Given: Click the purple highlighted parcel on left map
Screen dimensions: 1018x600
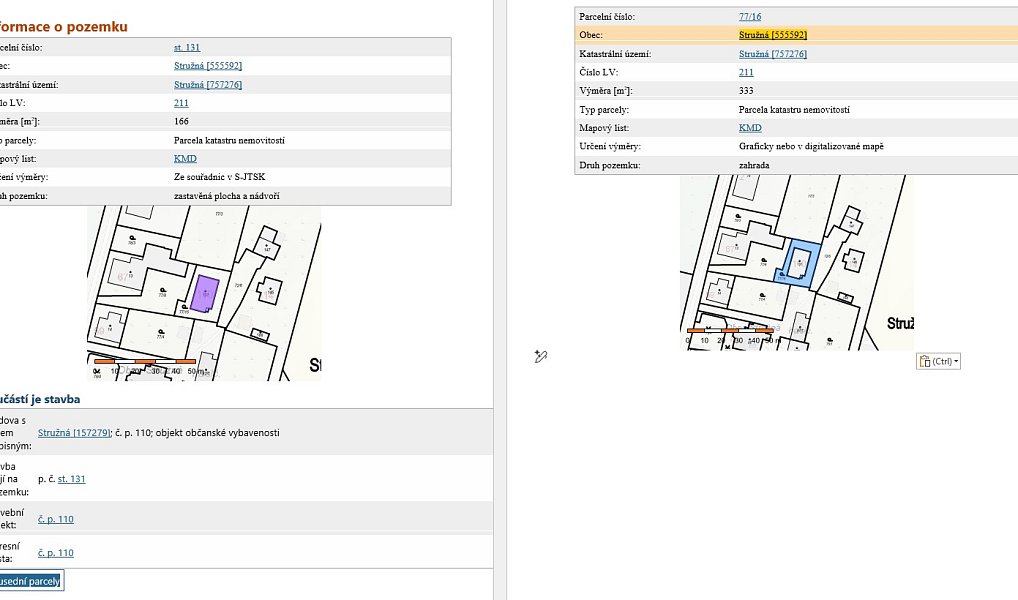Looking at the screenshot, I should (x=205, y=294).
